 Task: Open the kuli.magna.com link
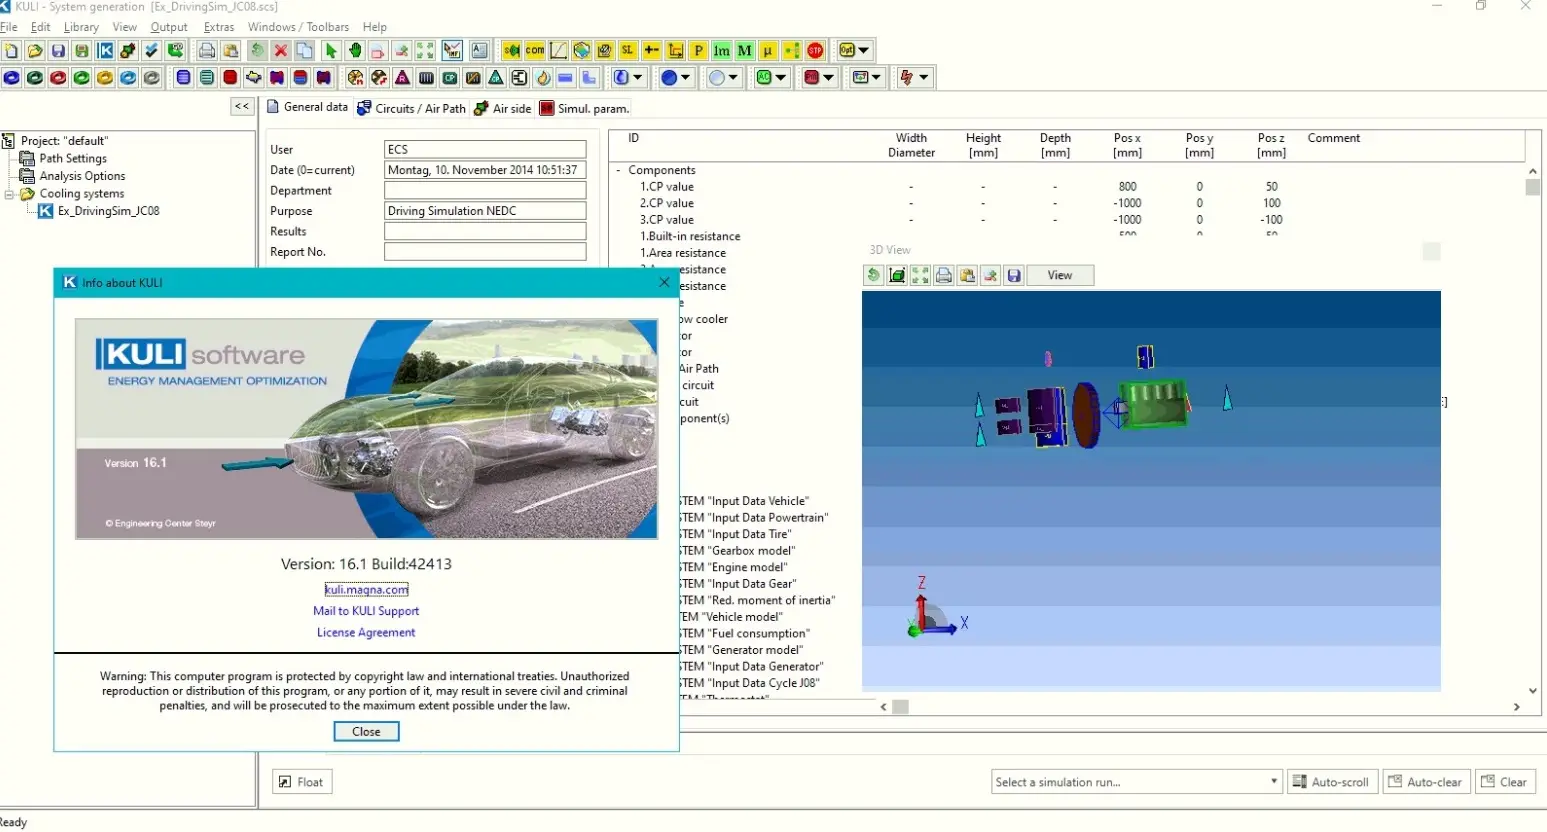367,590
